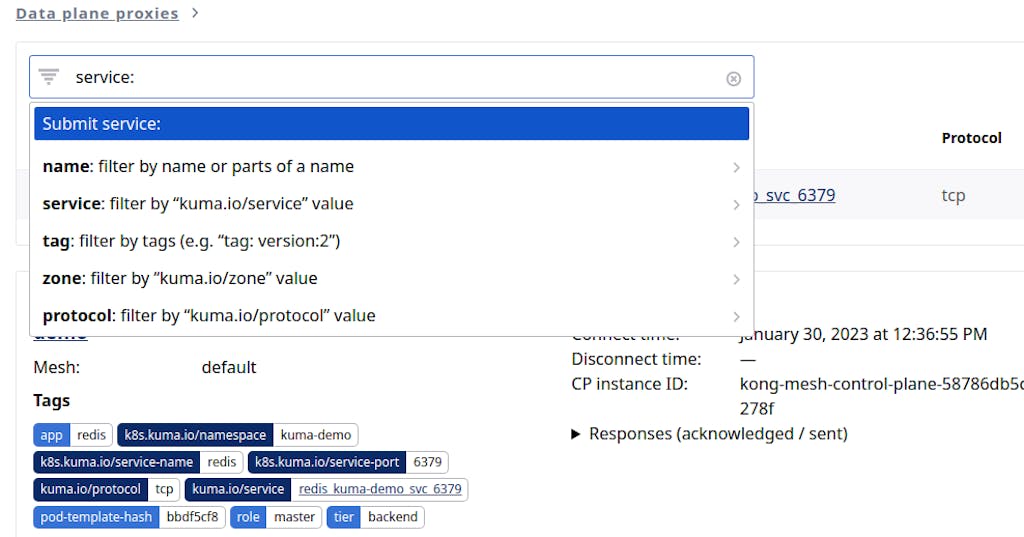Click the Submit service: option

[391, 124]
